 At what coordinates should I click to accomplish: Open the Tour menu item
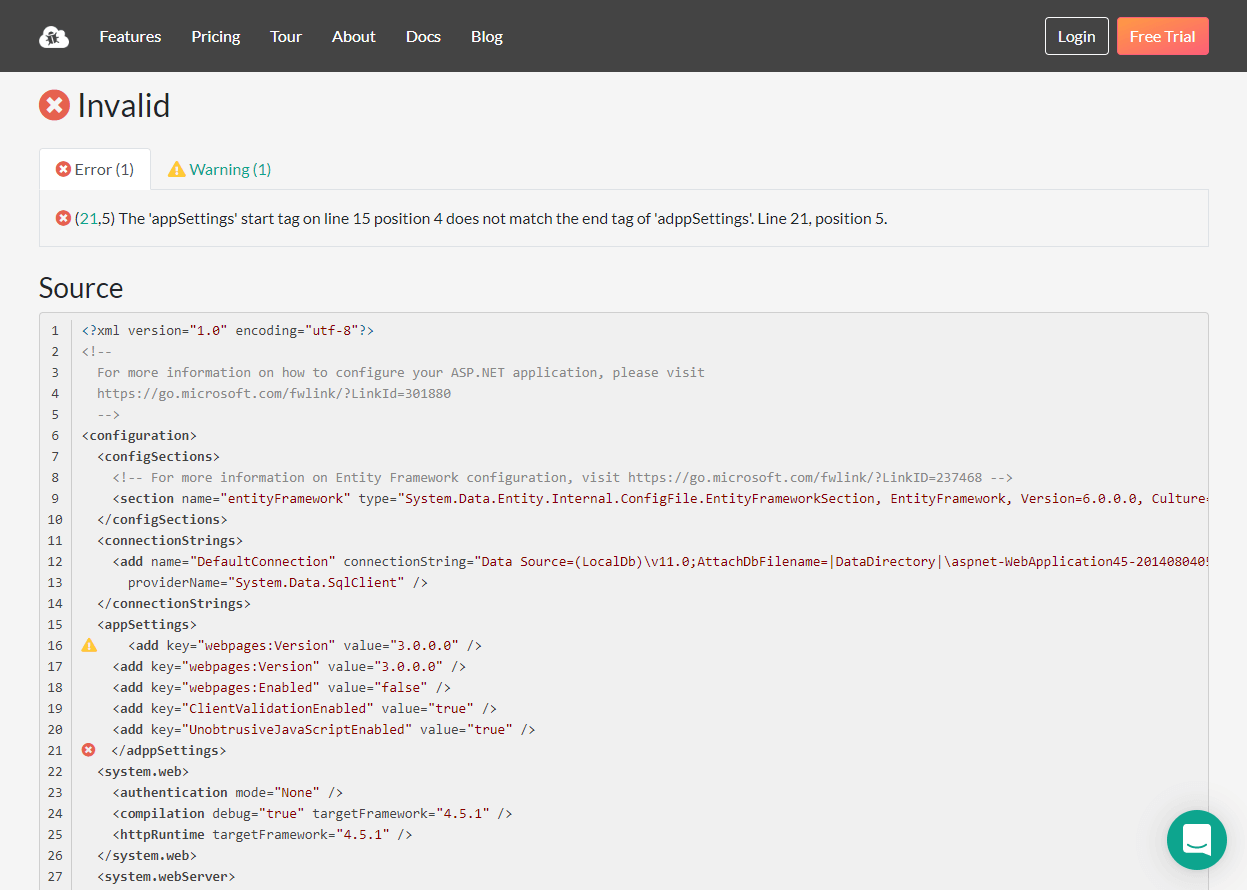tap(286, 36)
